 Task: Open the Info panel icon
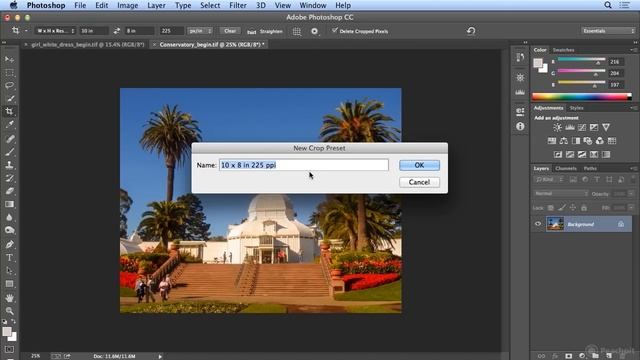coord(520,127)
